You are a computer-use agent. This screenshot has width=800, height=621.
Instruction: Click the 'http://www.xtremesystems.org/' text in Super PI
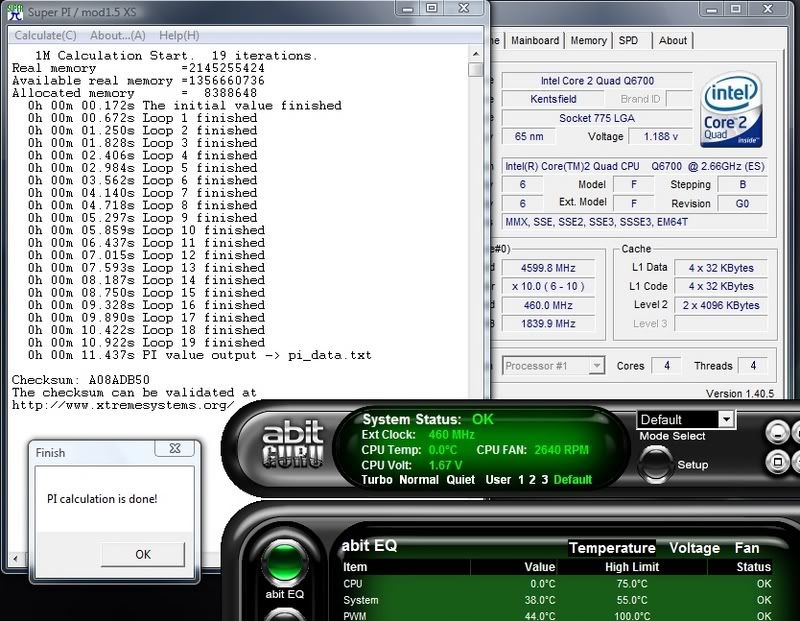[123, 405]
